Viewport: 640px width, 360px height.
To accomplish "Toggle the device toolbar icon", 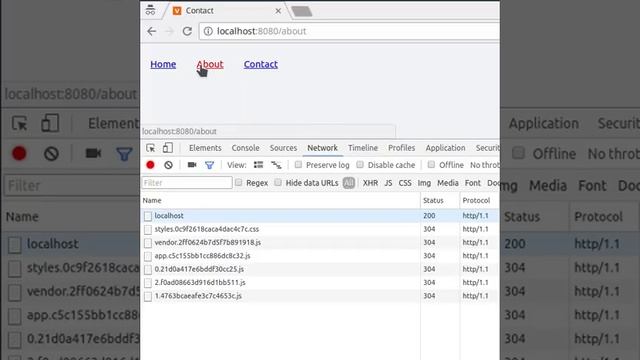I will 167,148.
